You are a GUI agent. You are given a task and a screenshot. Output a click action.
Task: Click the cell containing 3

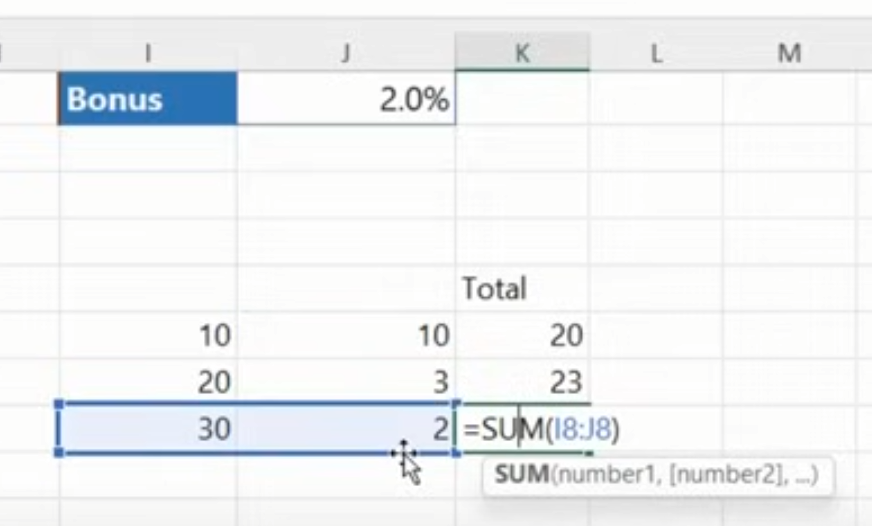(x=346, y=382)
